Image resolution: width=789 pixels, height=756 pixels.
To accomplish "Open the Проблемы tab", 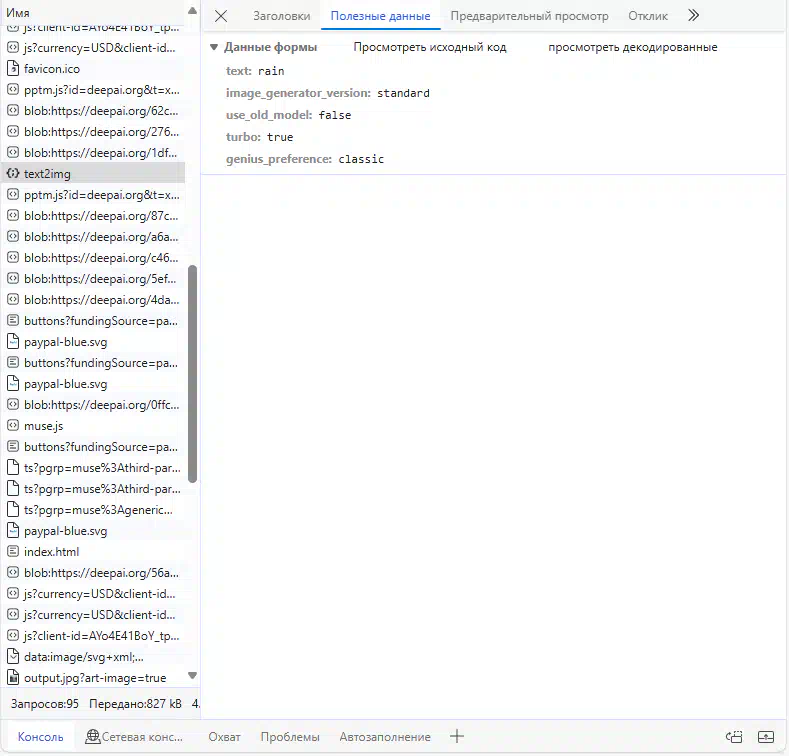I will [x=290, y=737].
